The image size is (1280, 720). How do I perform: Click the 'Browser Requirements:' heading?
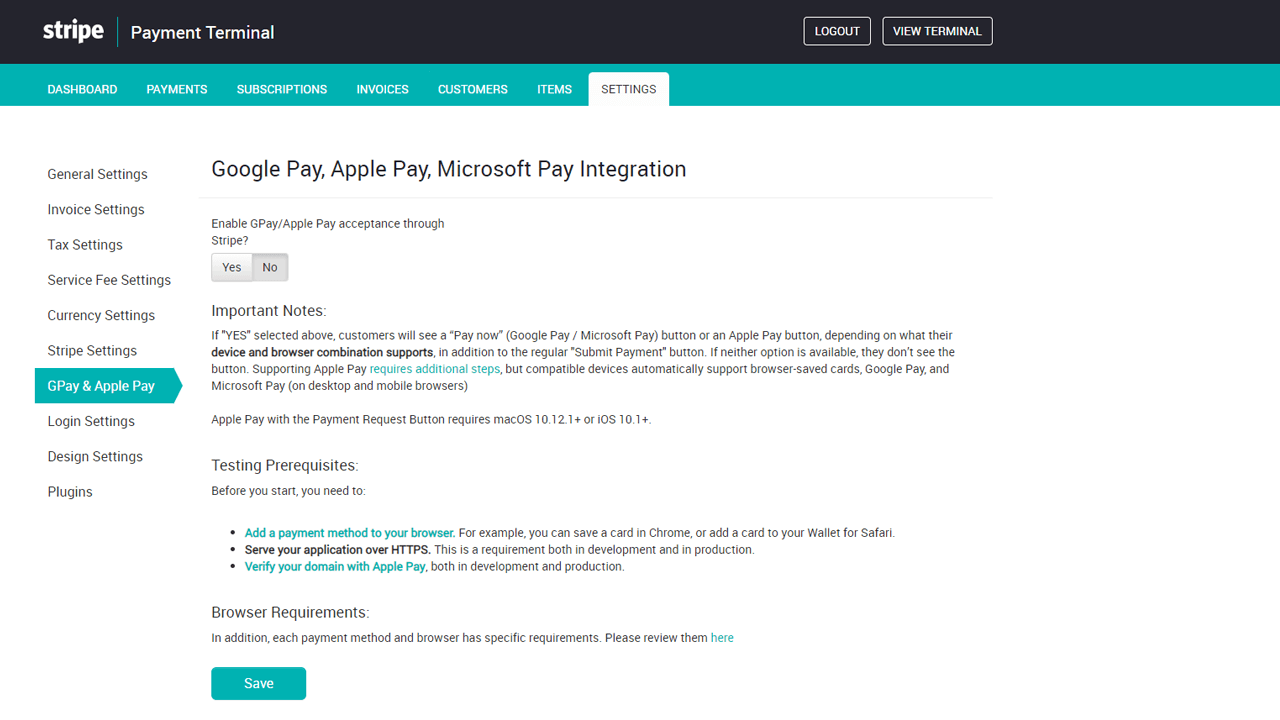(x=290, y=612)
